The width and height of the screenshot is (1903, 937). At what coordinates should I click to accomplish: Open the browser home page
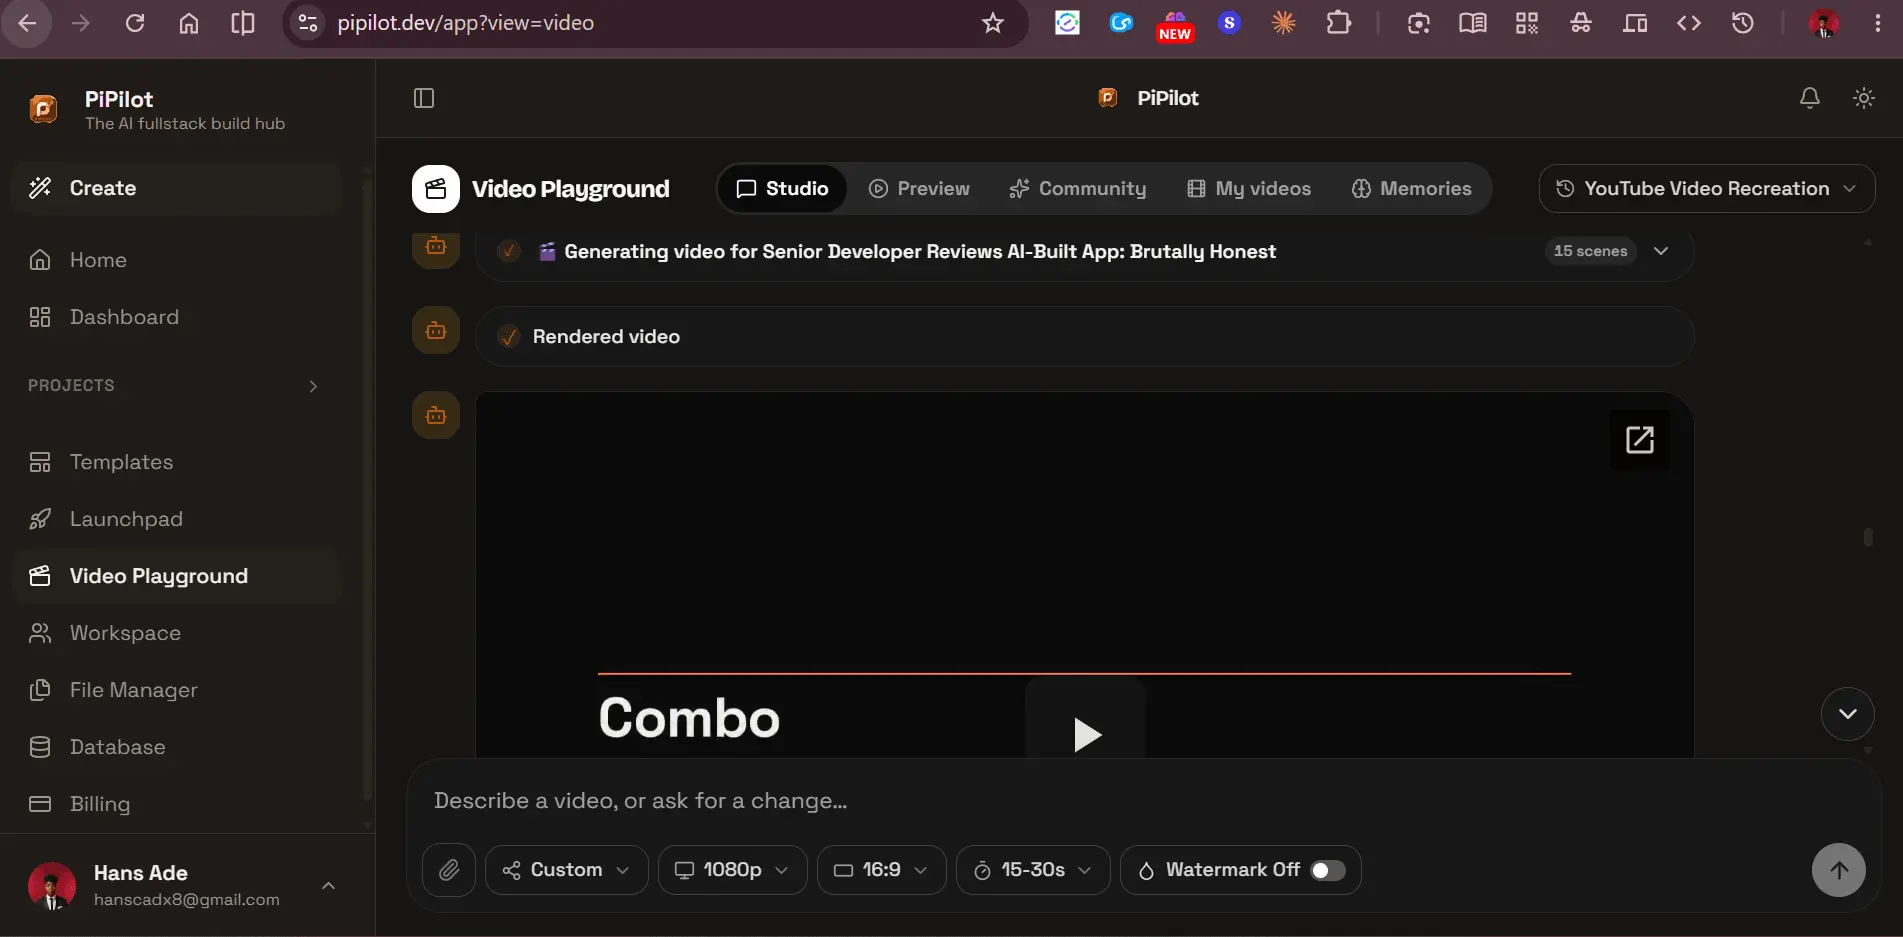189,23
